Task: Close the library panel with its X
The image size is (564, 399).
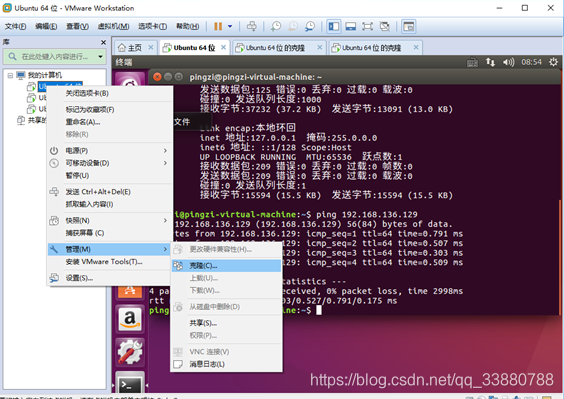Action: [x=104, y=42]
